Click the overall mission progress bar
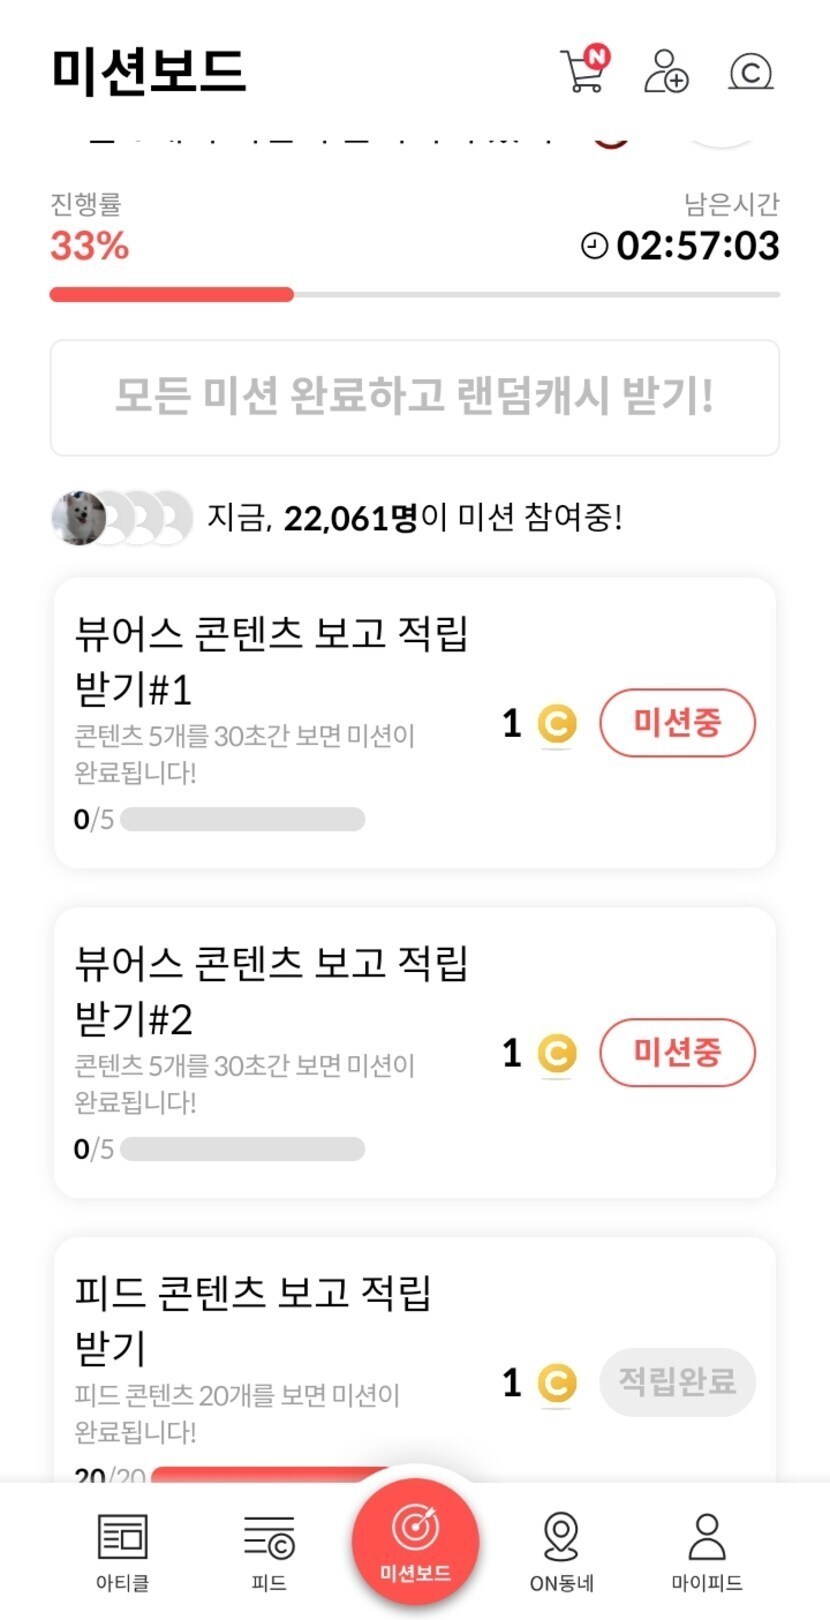This screenshot has width=830, height=1620. click(x=414, y=295)
